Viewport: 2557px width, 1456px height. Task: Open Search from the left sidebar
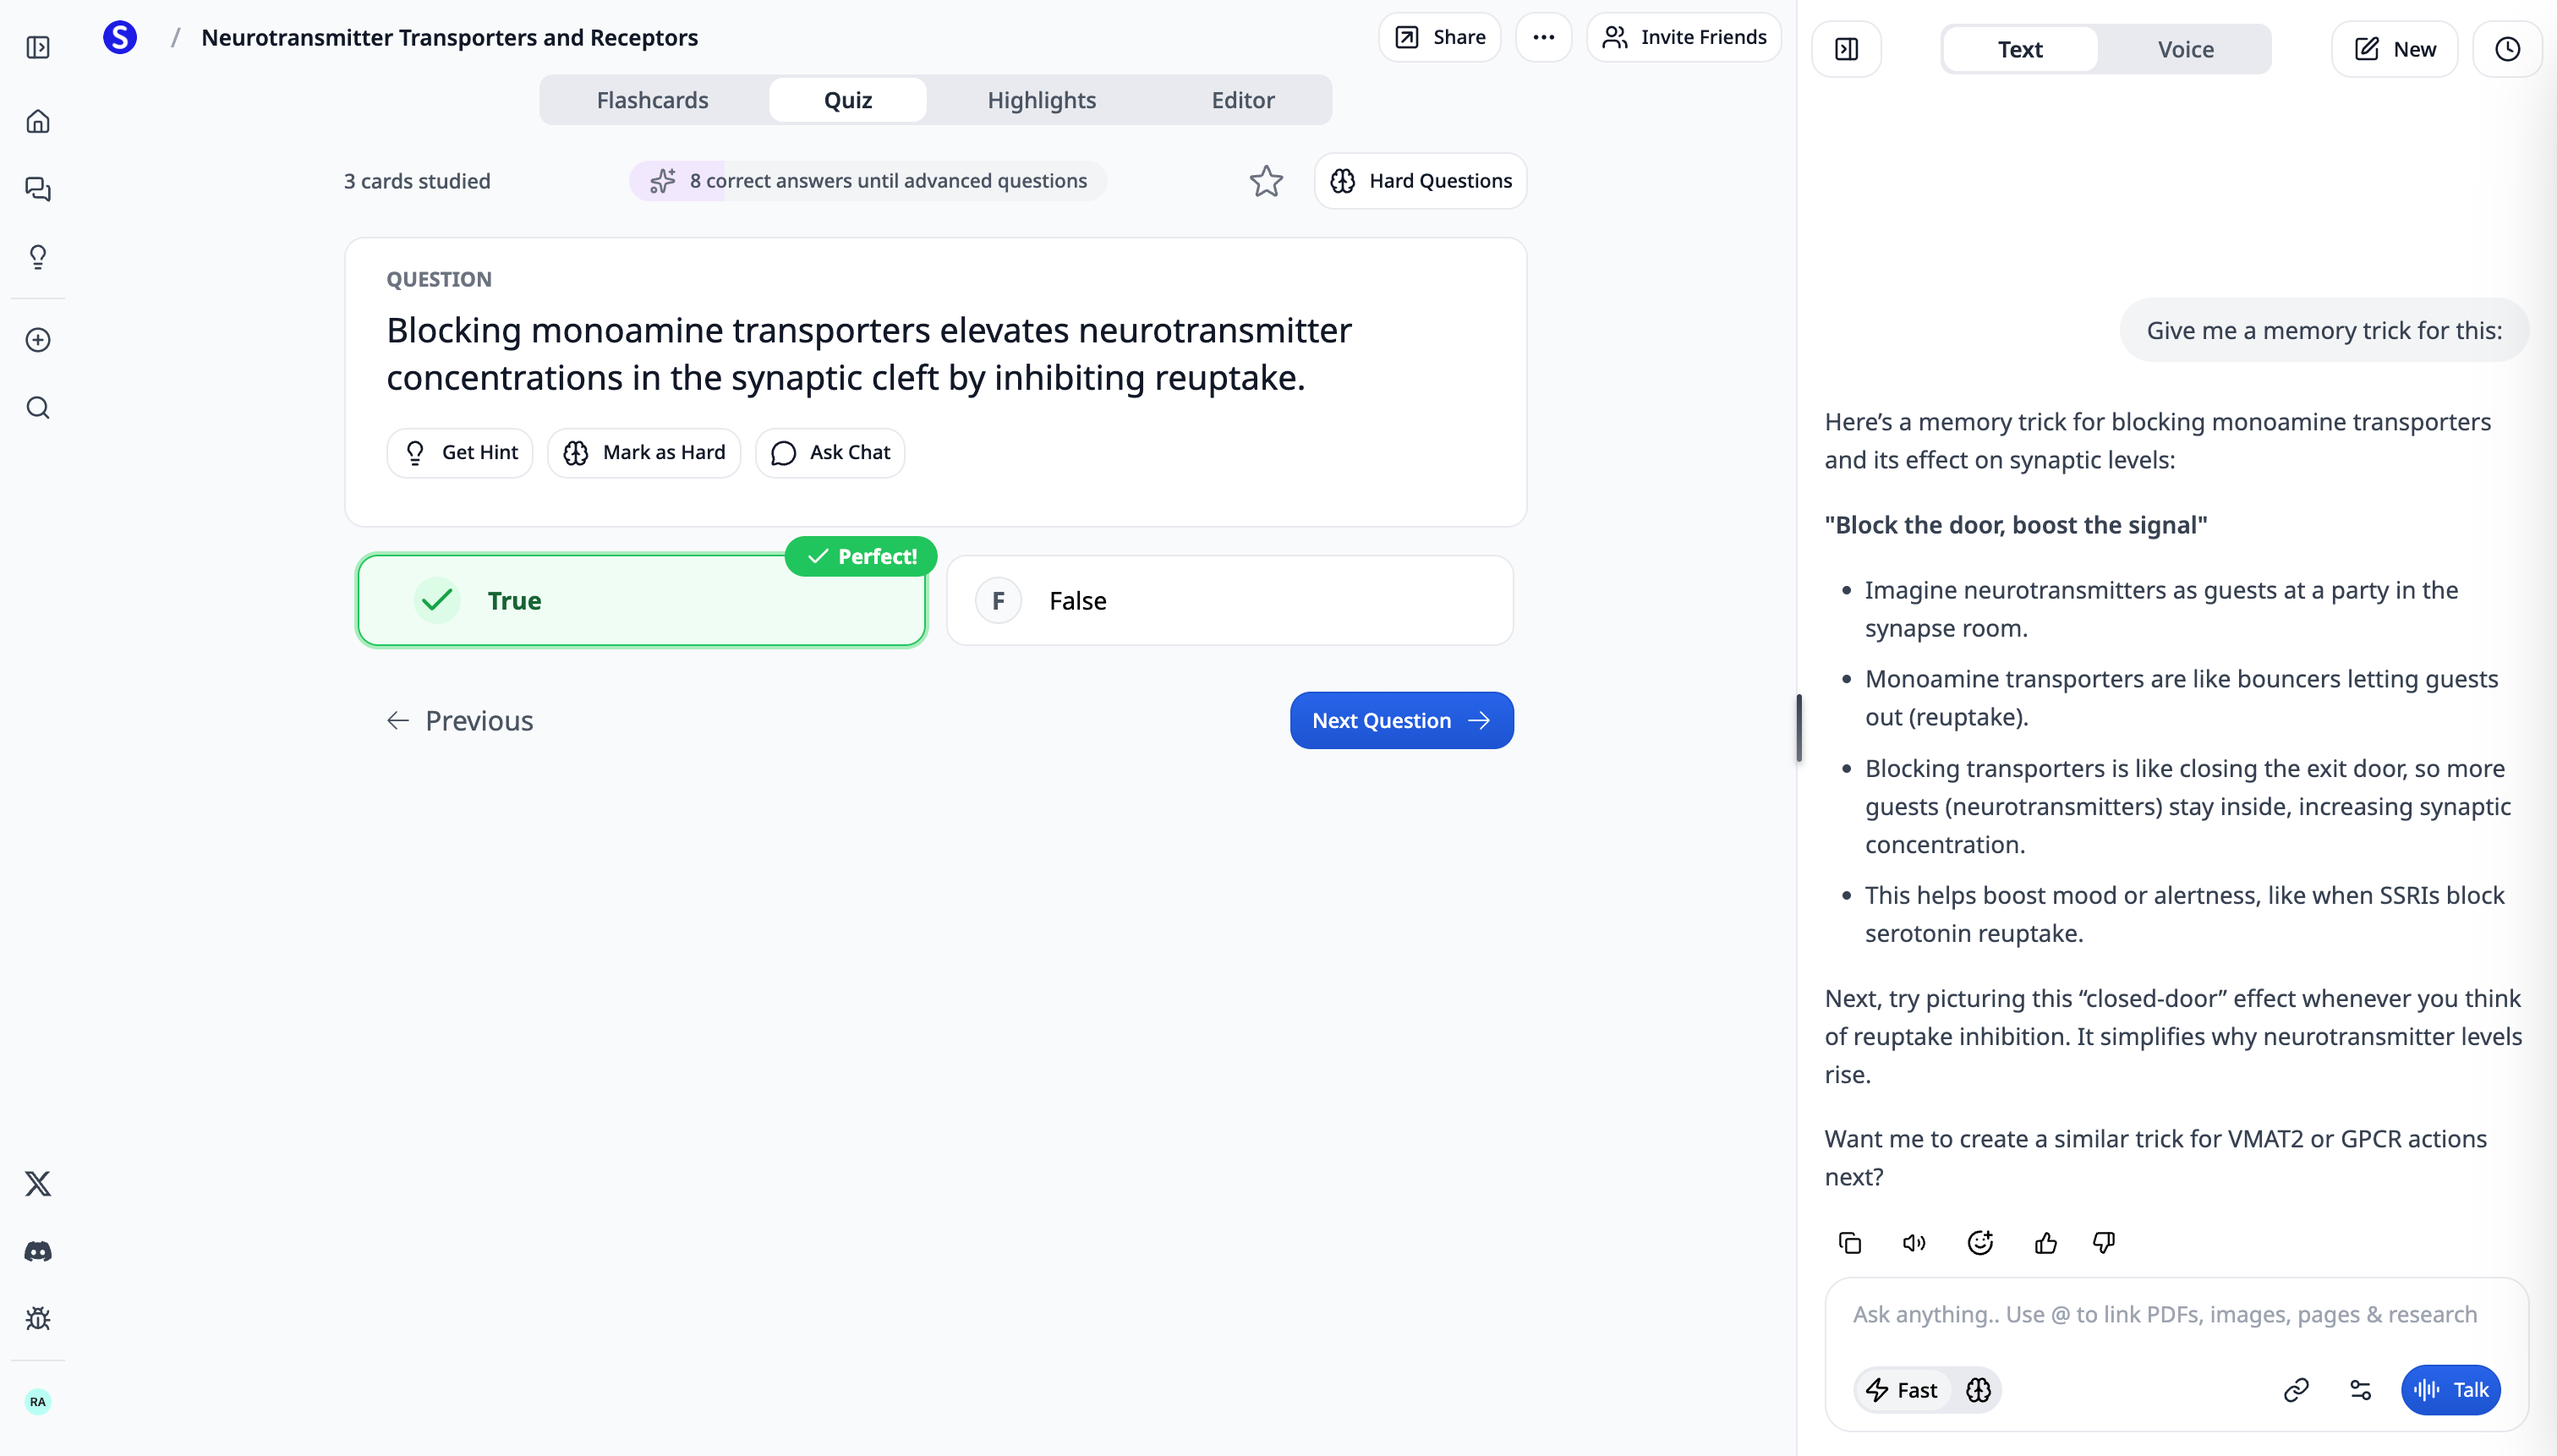38,407
